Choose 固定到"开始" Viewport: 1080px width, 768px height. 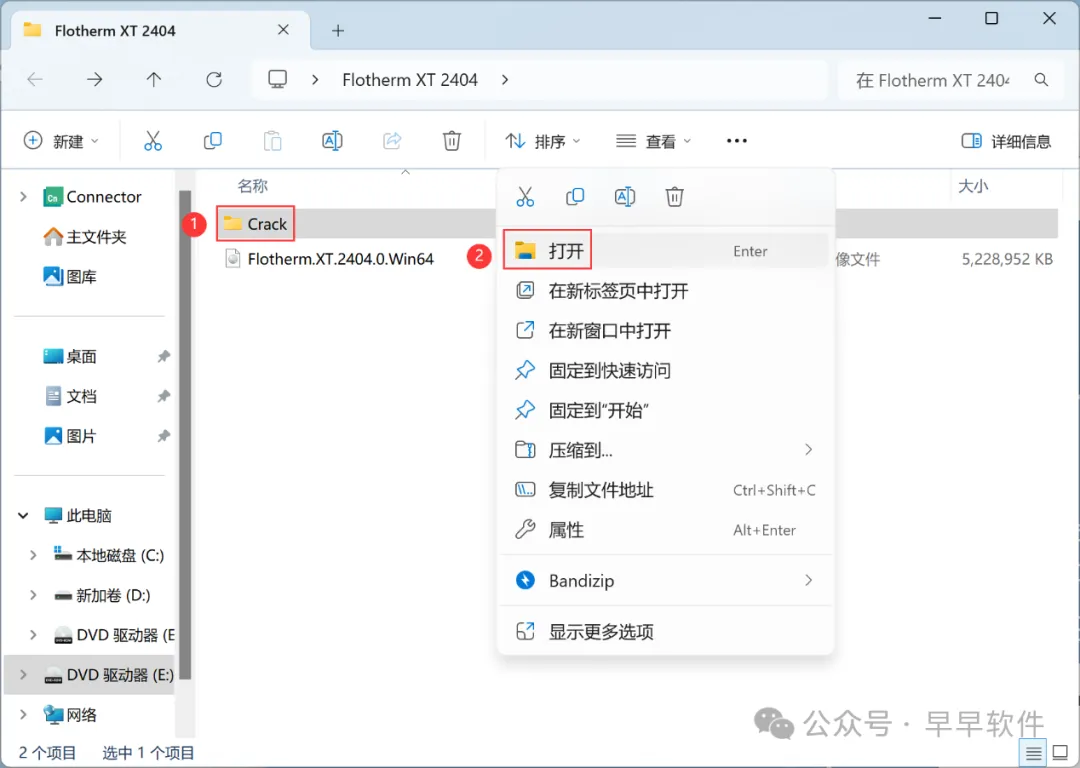pyautogui.click(x=665, y=411)
